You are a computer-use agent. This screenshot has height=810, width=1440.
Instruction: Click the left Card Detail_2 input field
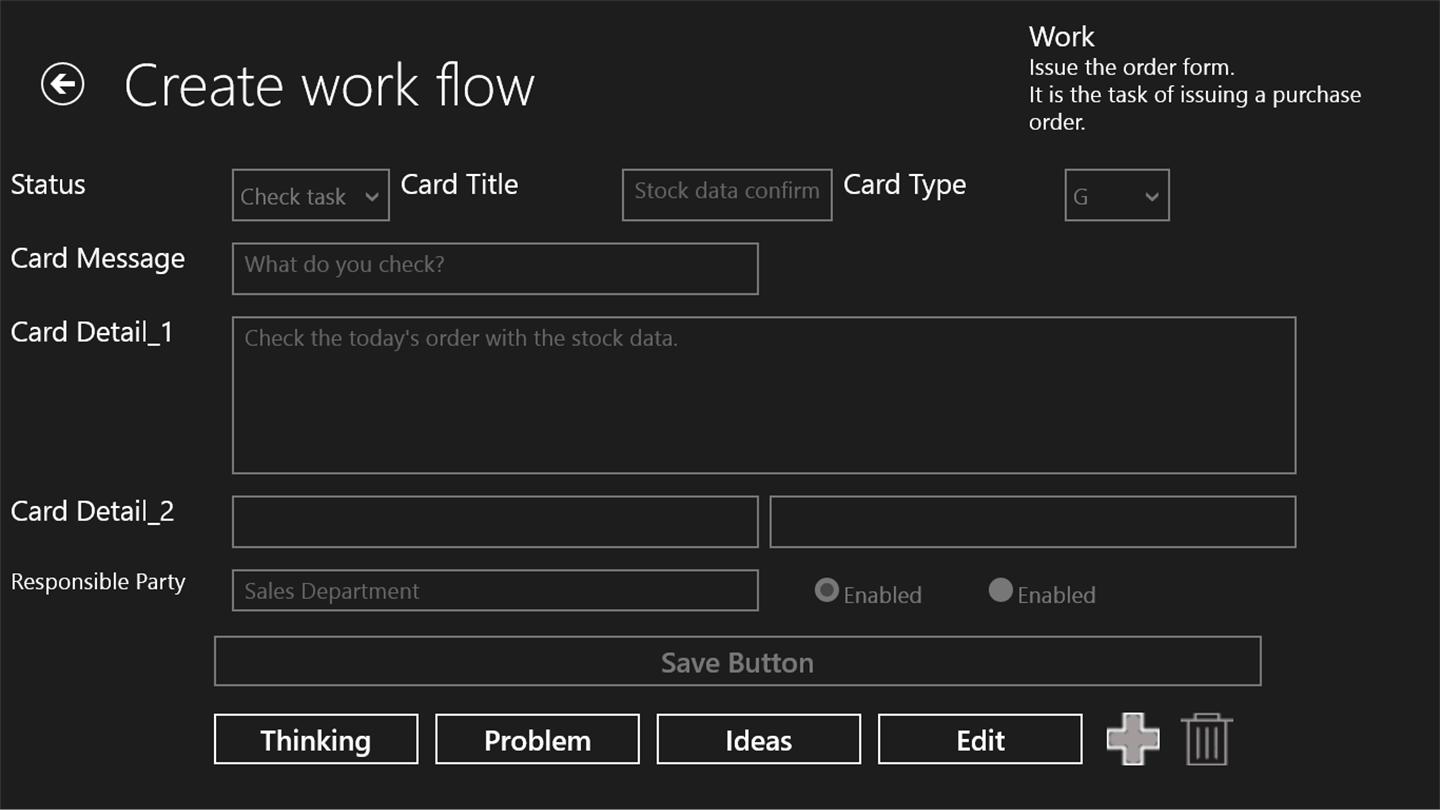(495, 522)
